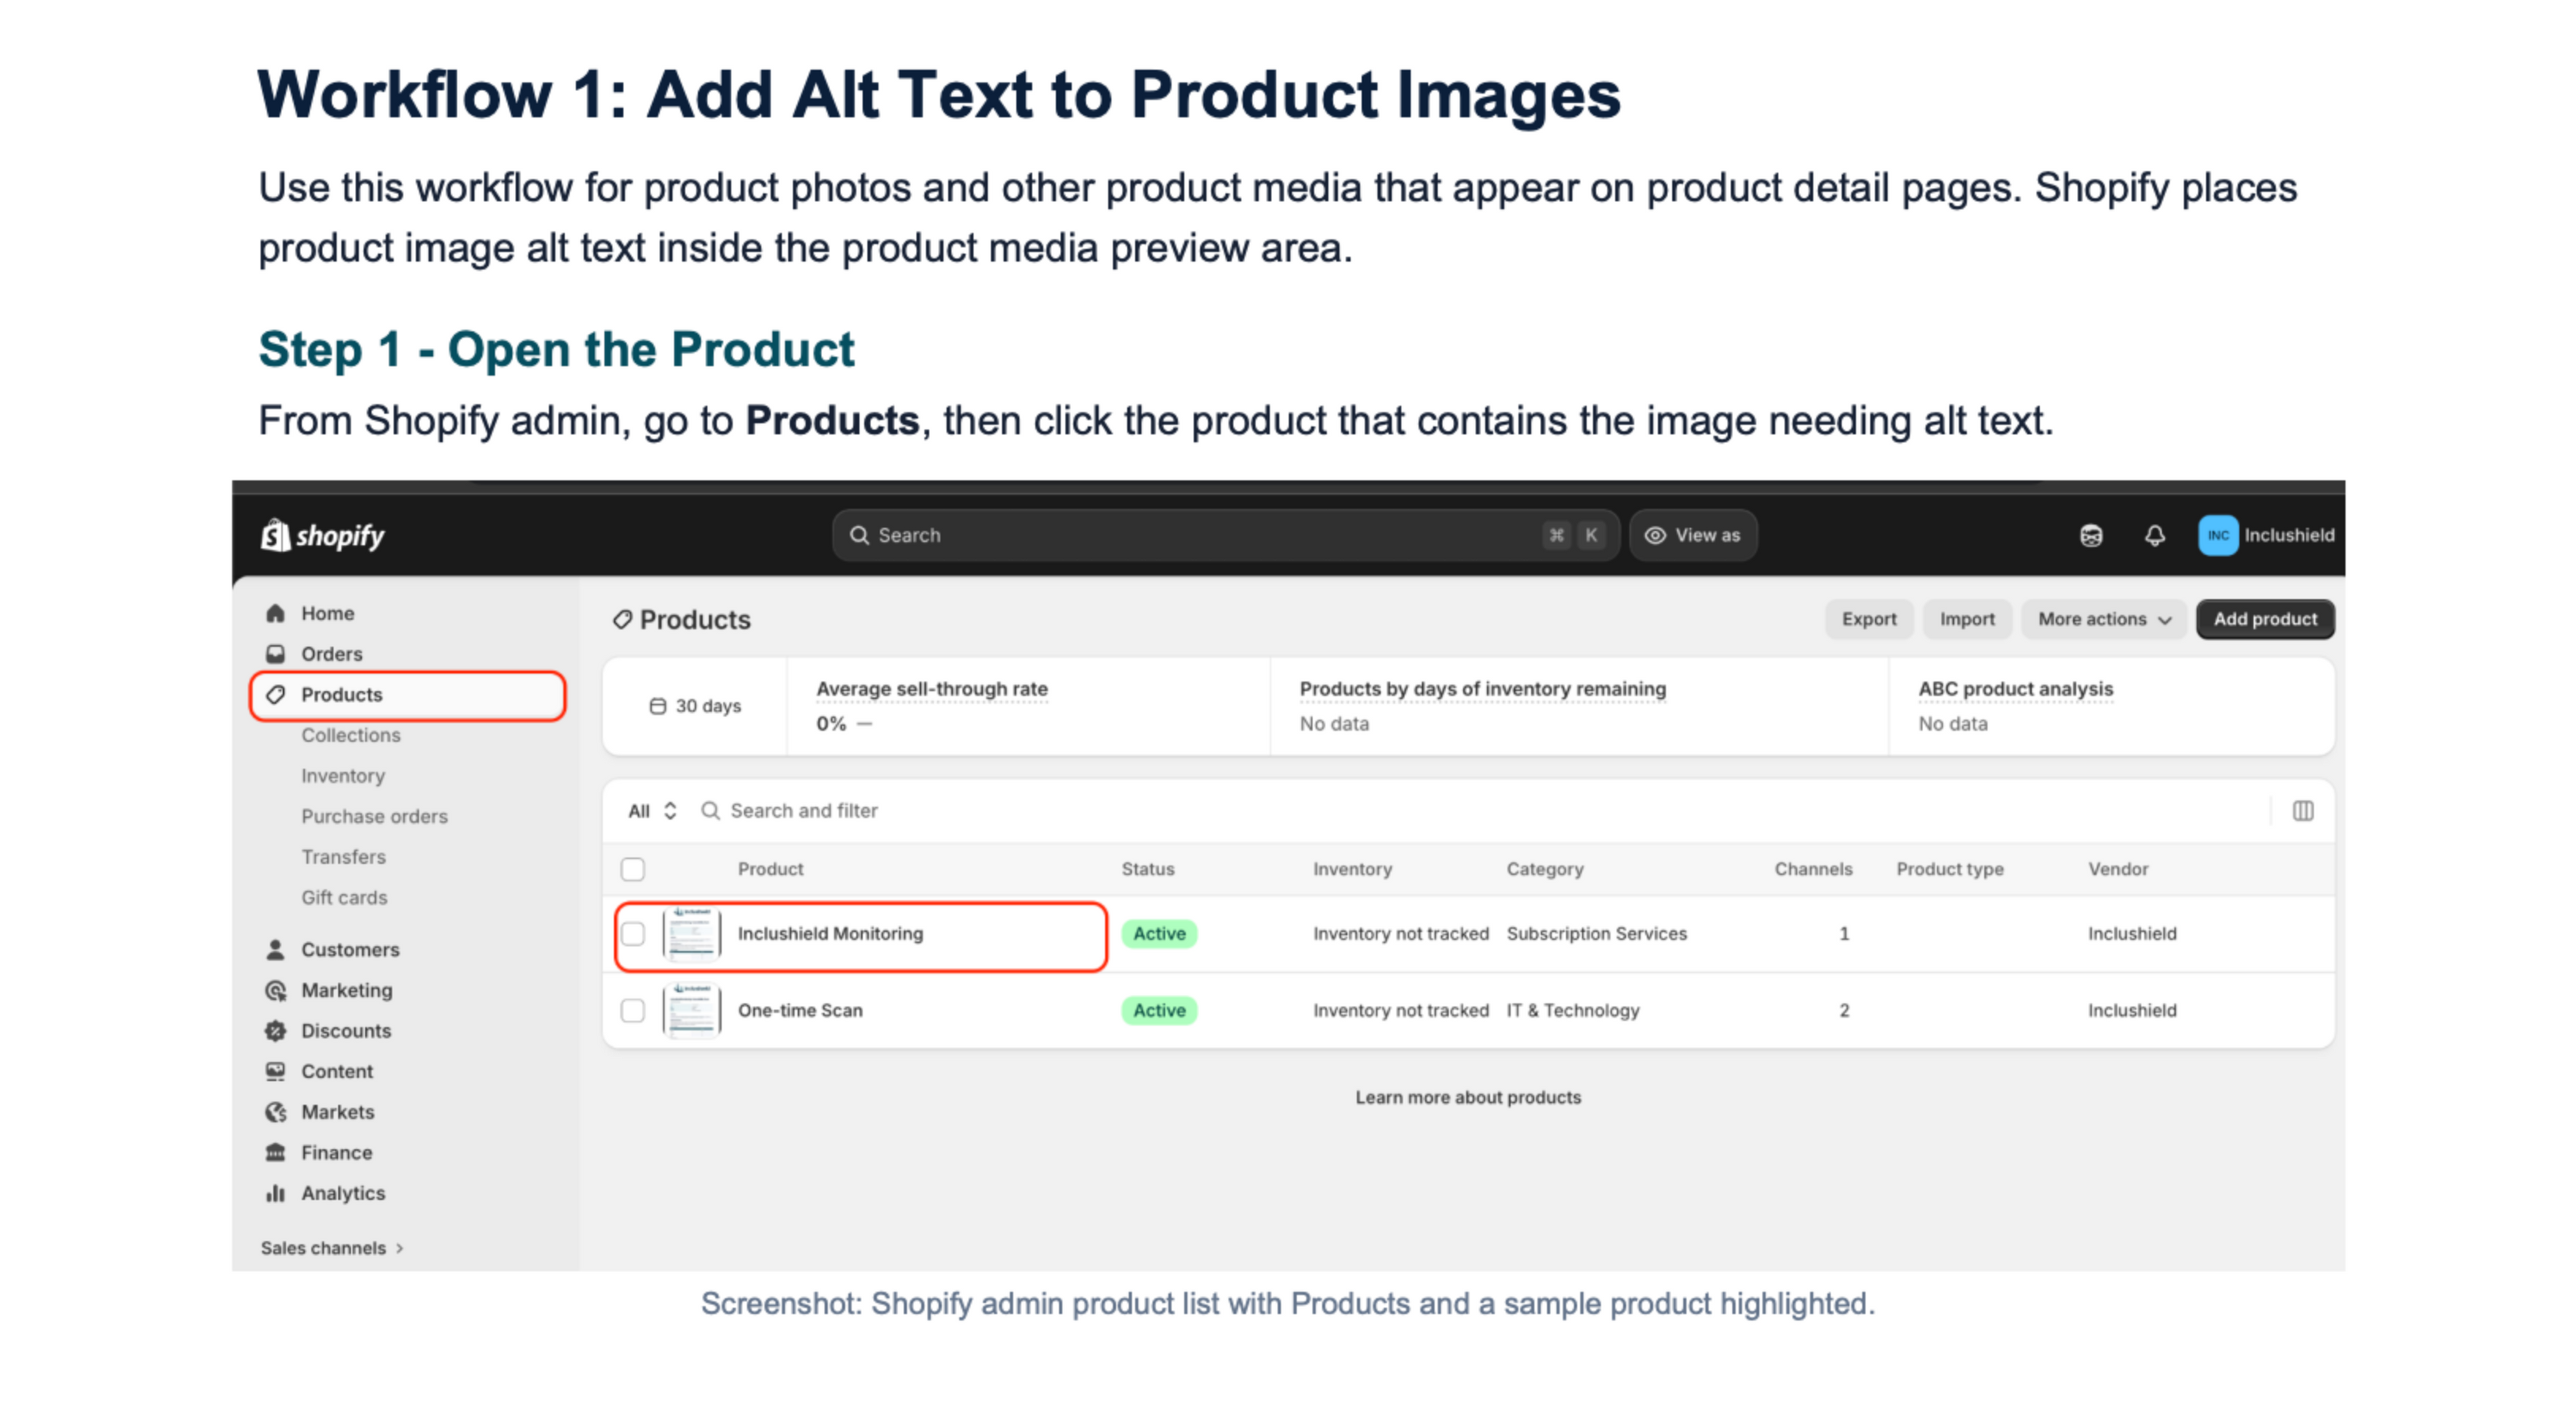Click the Orders inbox icon
Screen dimensions: 2576x1406
tap(275, 654)
